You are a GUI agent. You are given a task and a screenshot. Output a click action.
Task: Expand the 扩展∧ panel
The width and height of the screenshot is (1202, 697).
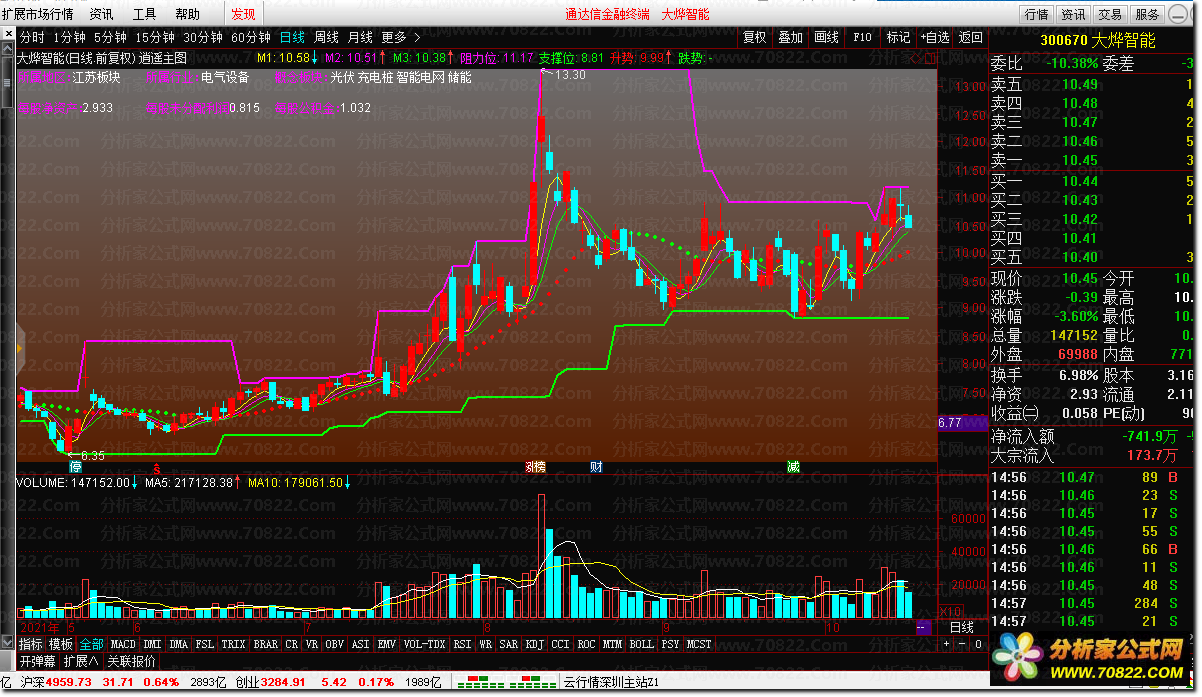click(x=81, y=661)
